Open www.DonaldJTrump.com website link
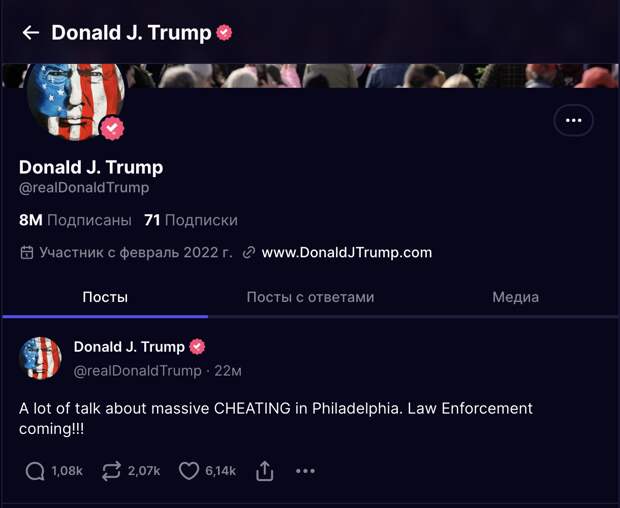The height and width of the screenshot is (508, 620). point(347,252)
